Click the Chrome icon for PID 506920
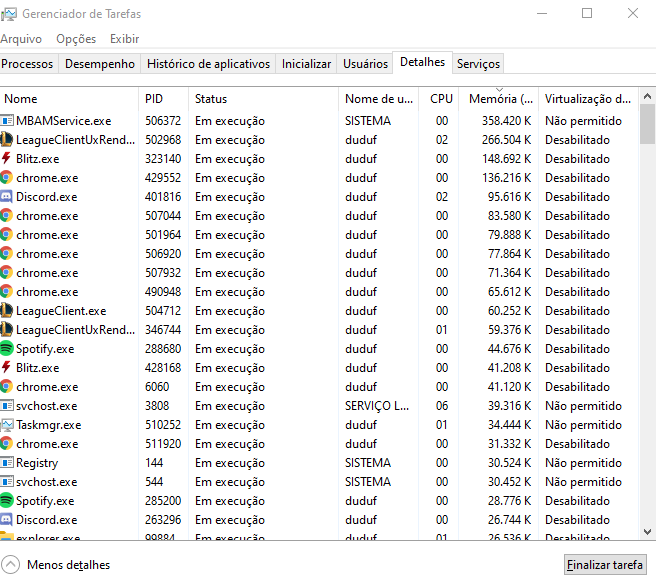This screenshot has width=656, height=587. point(6,254)
